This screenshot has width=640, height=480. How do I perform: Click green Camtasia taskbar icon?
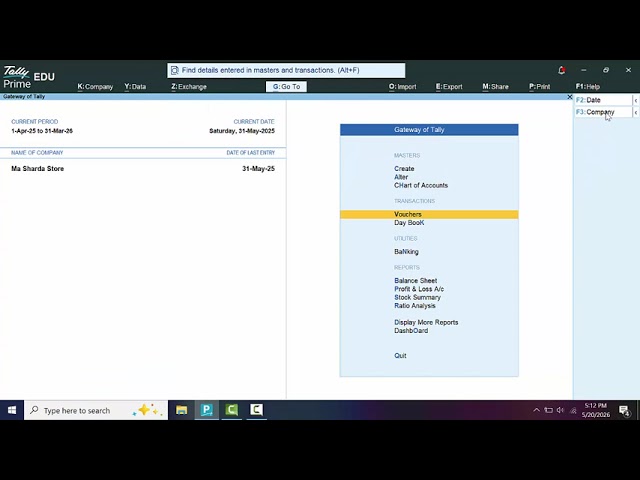[x=231, y=410]
